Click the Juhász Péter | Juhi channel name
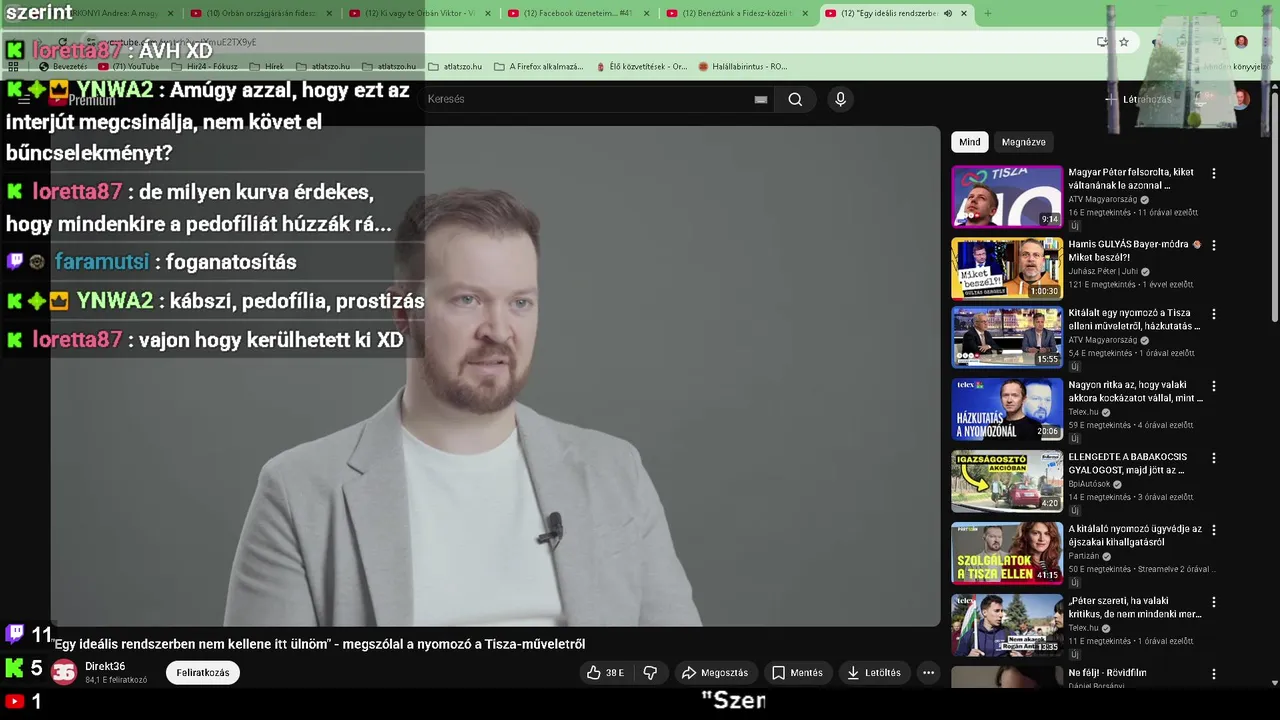The height and width of the screenshot is (720, 1280). pyautogui.click(x=1103, y=272)
